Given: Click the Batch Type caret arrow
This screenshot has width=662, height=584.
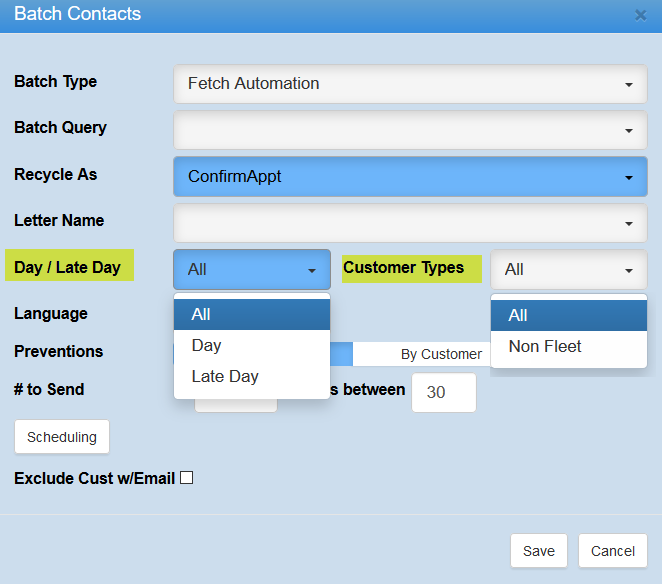Looking at the screenshot, I should click(629, 85).
